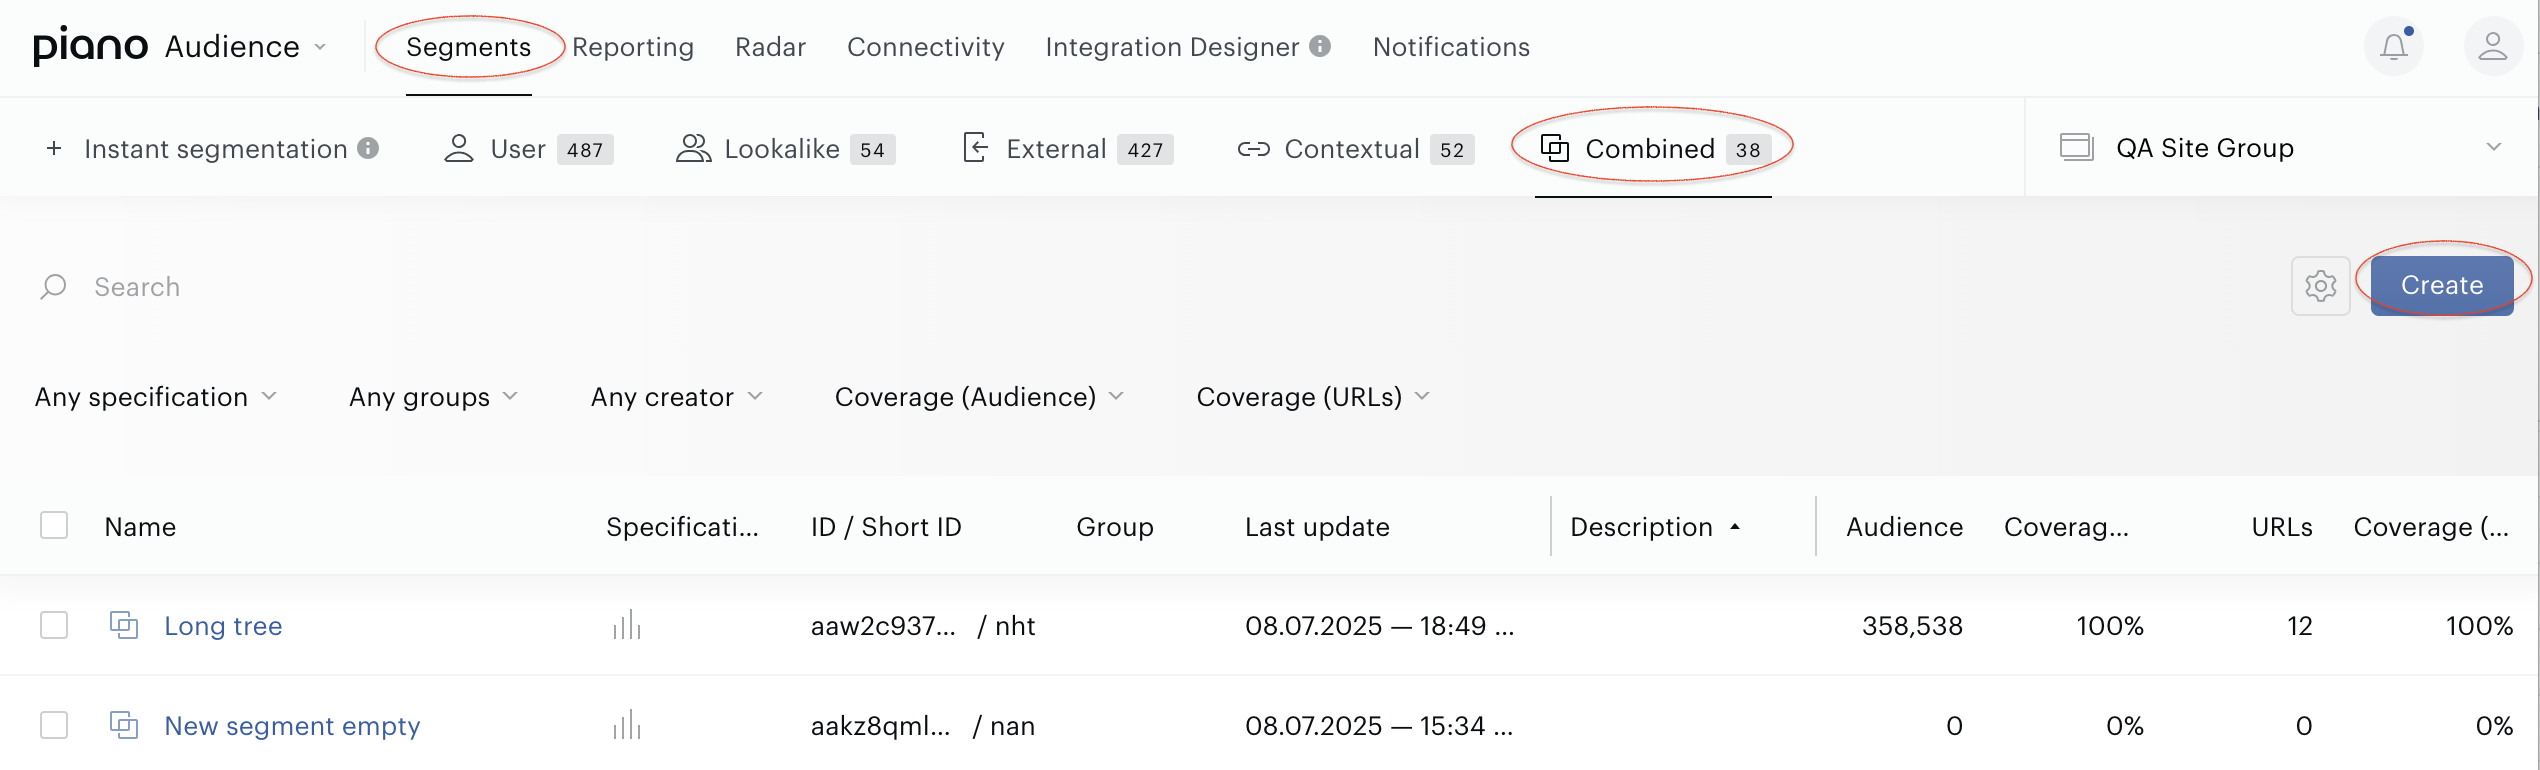Viewport: 2540px width, 770px height.
Task: Click Integration Designer info icon
Action: click(1320, 46)
